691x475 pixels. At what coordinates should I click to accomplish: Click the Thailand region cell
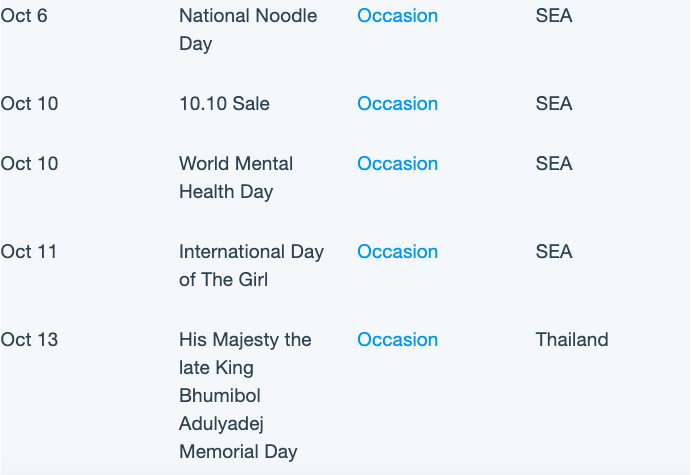572,340
